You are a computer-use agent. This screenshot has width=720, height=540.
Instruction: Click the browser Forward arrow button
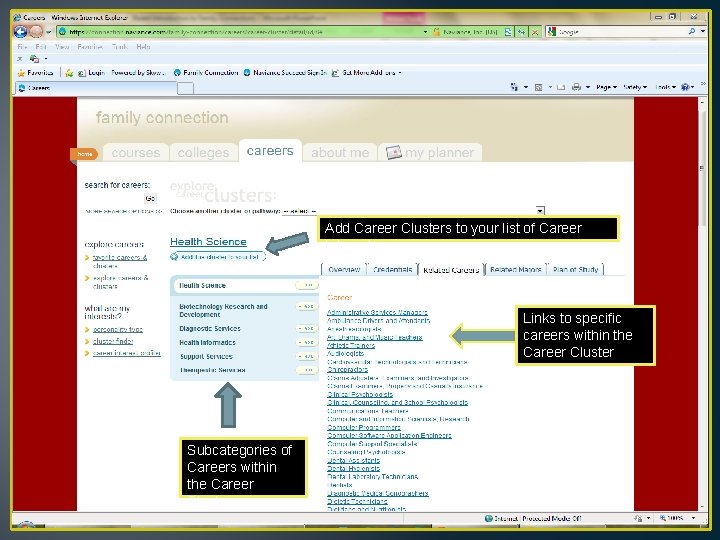pyautogui.click(x=36, y=31)
